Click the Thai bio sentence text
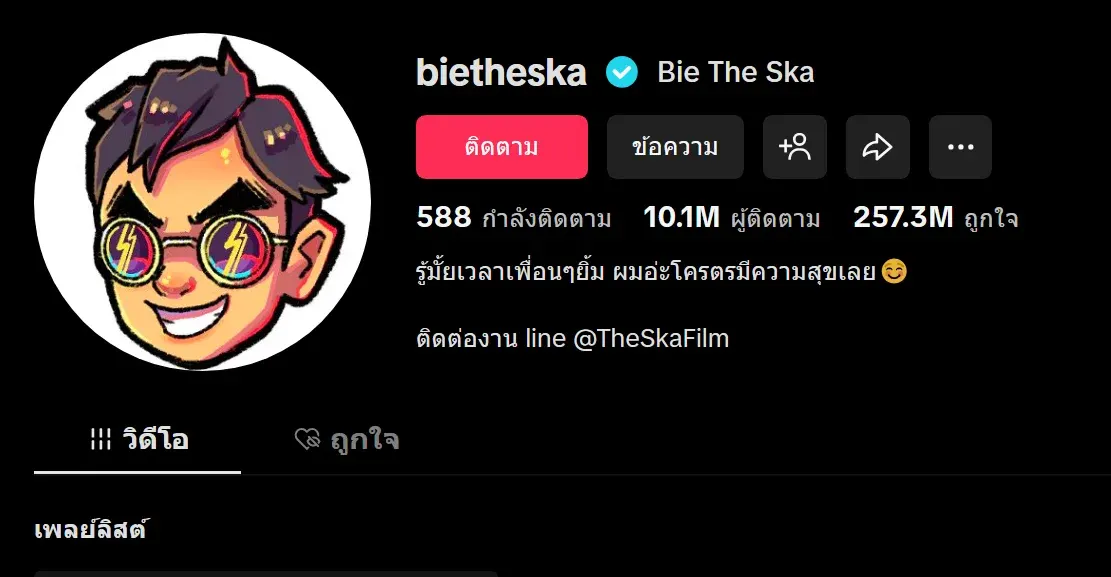The width and height of the screenshot is (1111, 577). coord(646,272)
